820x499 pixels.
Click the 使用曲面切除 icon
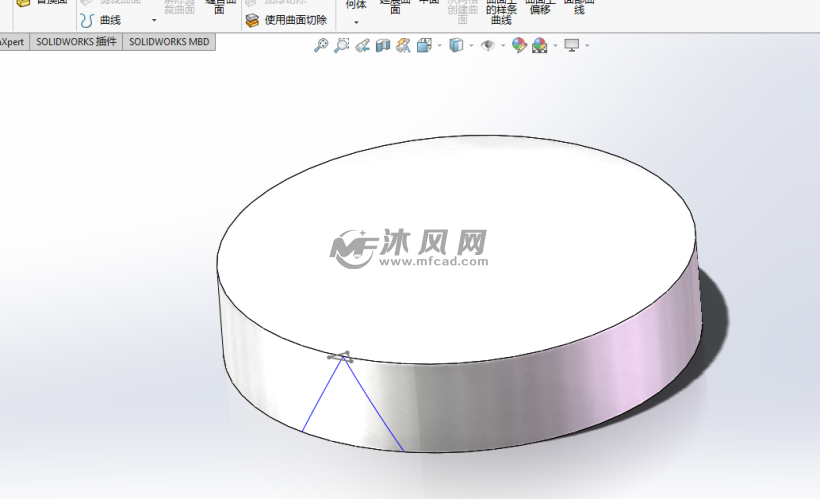click(253, 20)
